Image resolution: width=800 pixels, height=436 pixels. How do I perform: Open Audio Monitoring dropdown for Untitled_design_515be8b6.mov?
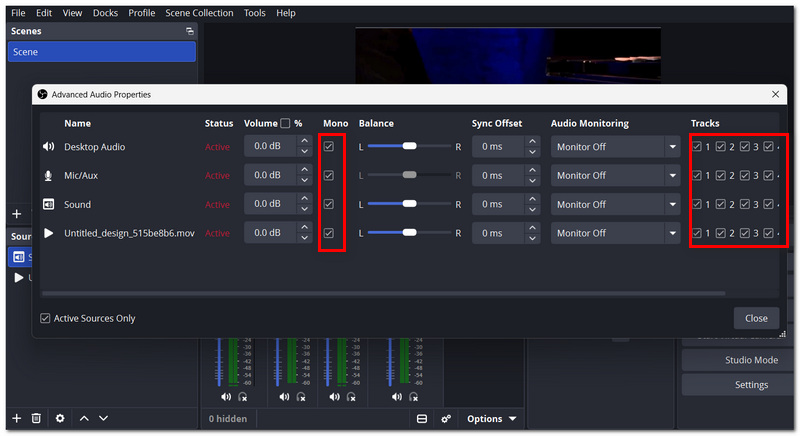(x=615, y=233)
